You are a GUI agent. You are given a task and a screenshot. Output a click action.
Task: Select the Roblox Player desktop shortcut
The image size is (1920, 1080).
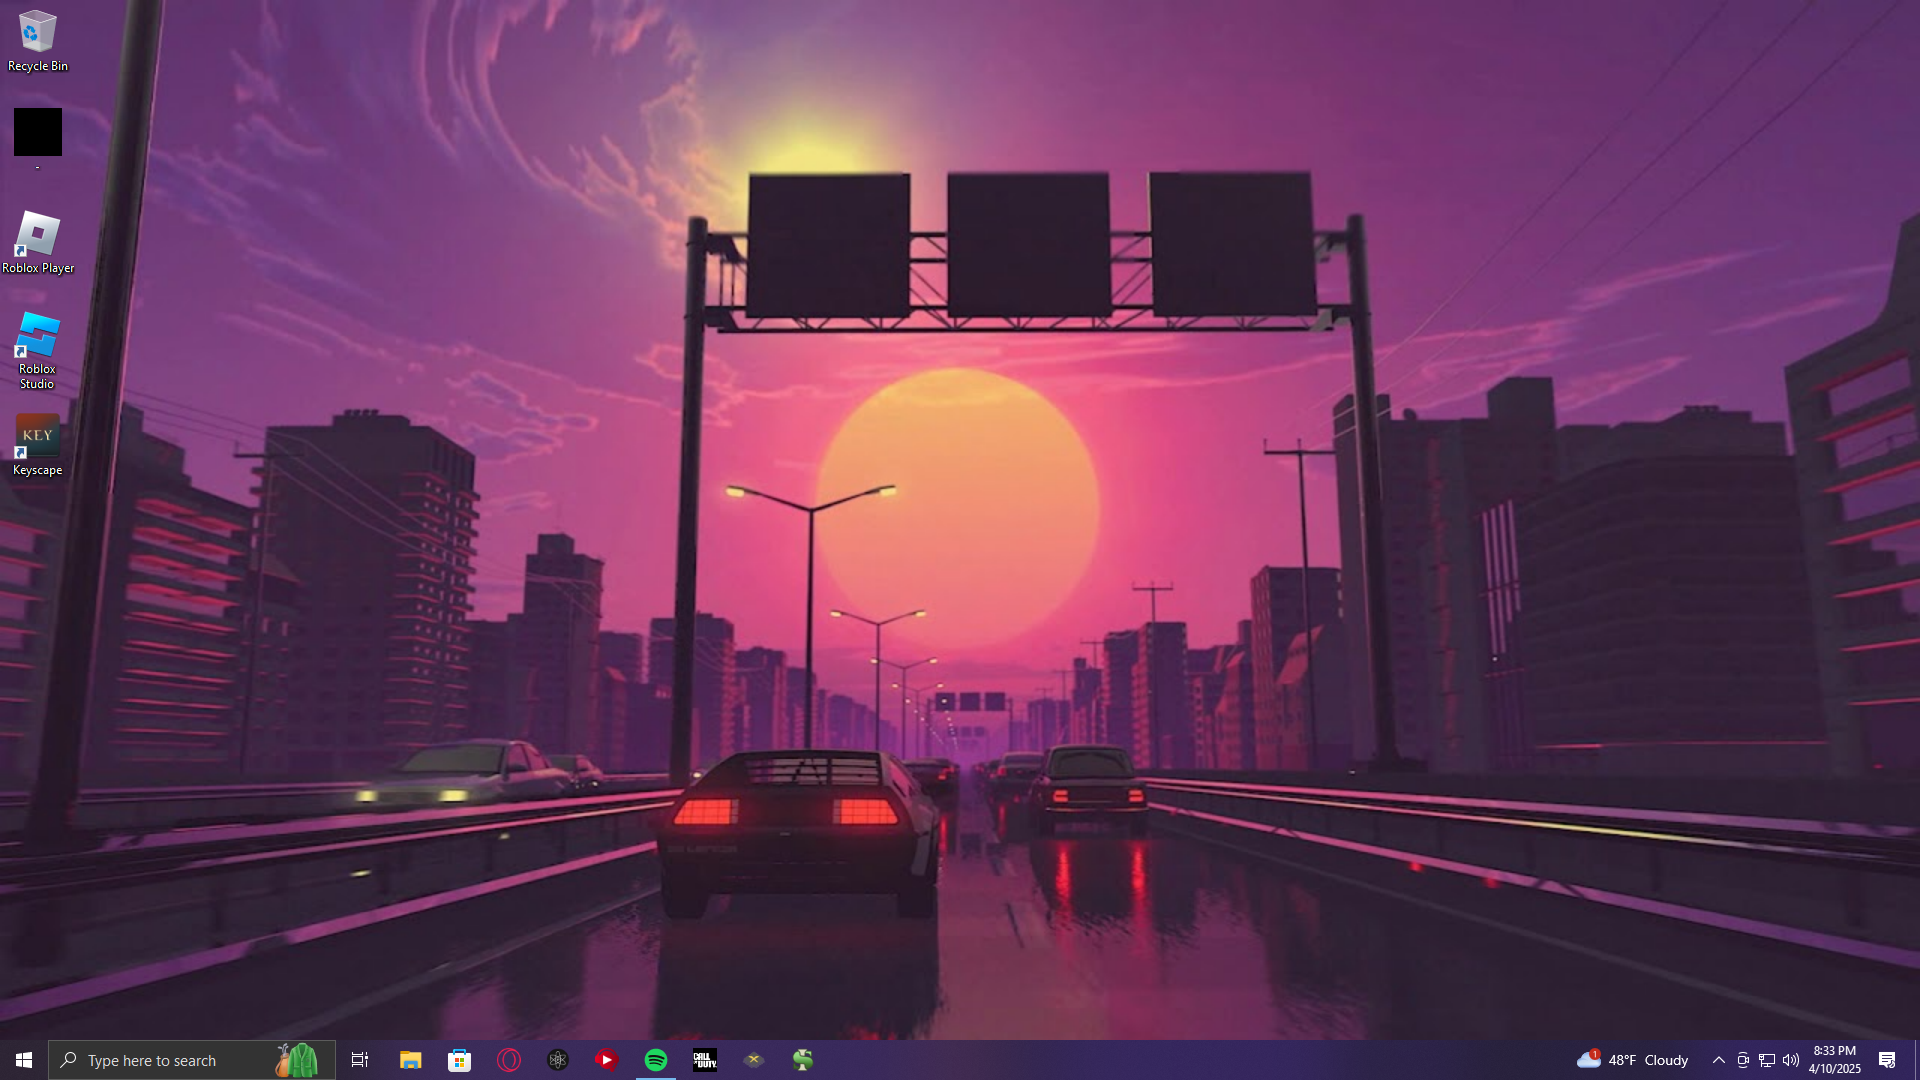pyautogui.click(x=37, y=242)
